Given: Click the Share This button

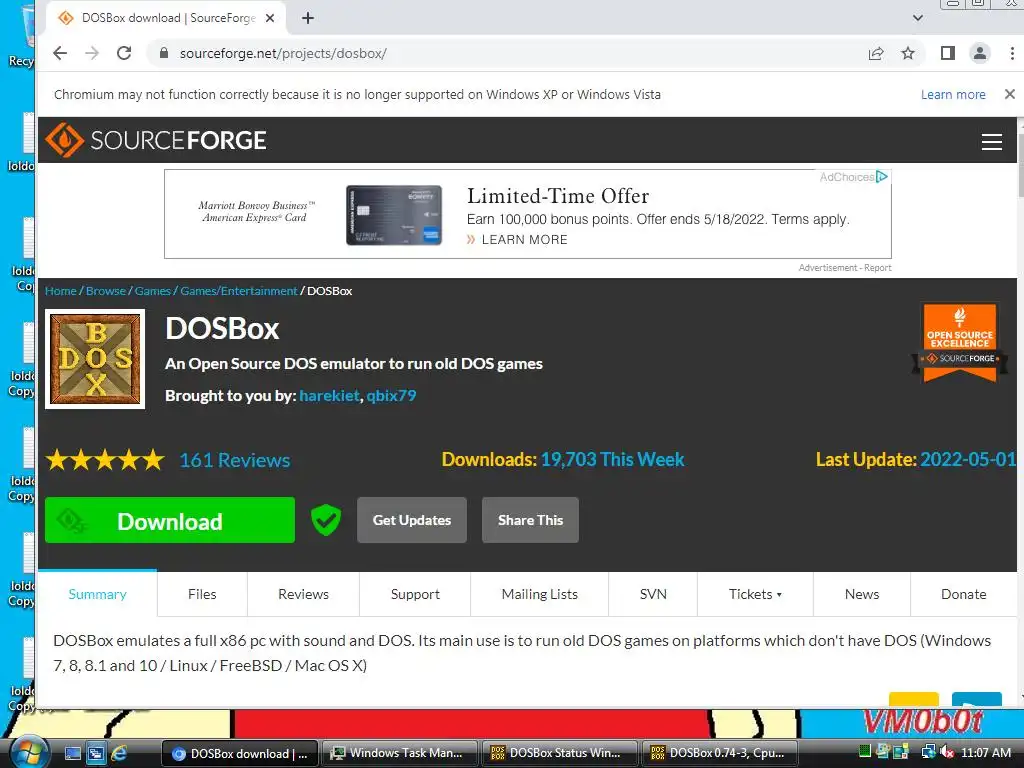Looking at the screenshot, I should pyautogui.click(x=530, y=520).
